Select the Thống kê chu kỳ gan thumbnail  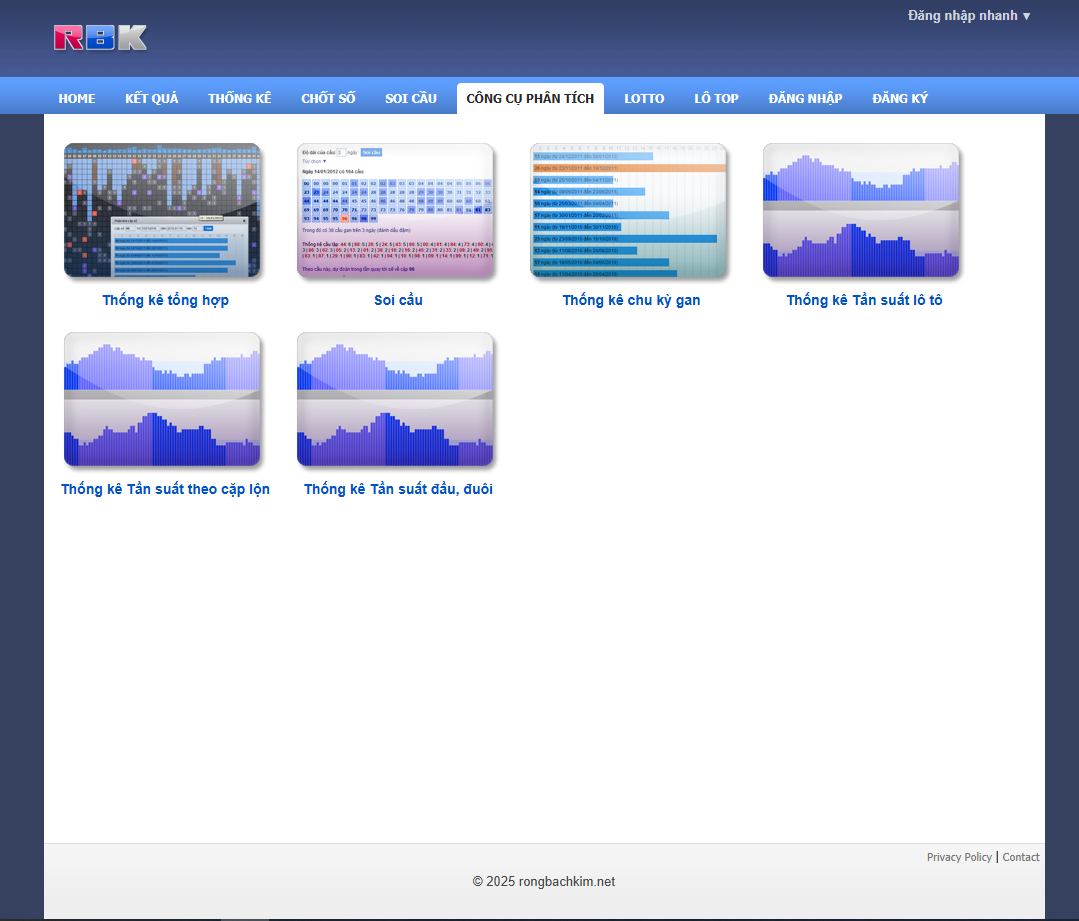[x=628, y=210]
